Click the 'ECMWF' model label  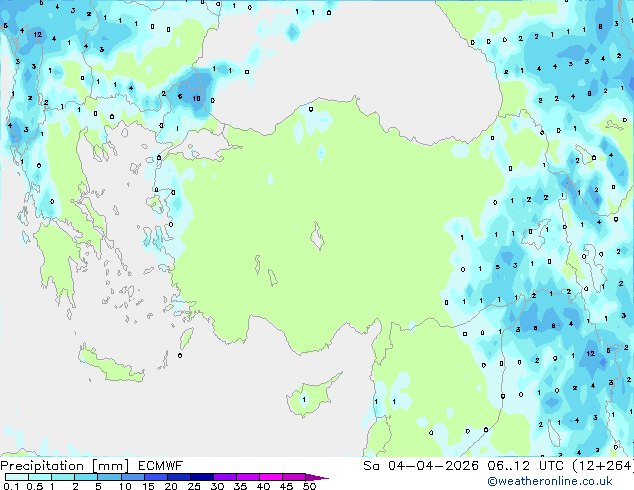(x=161, y=466)
